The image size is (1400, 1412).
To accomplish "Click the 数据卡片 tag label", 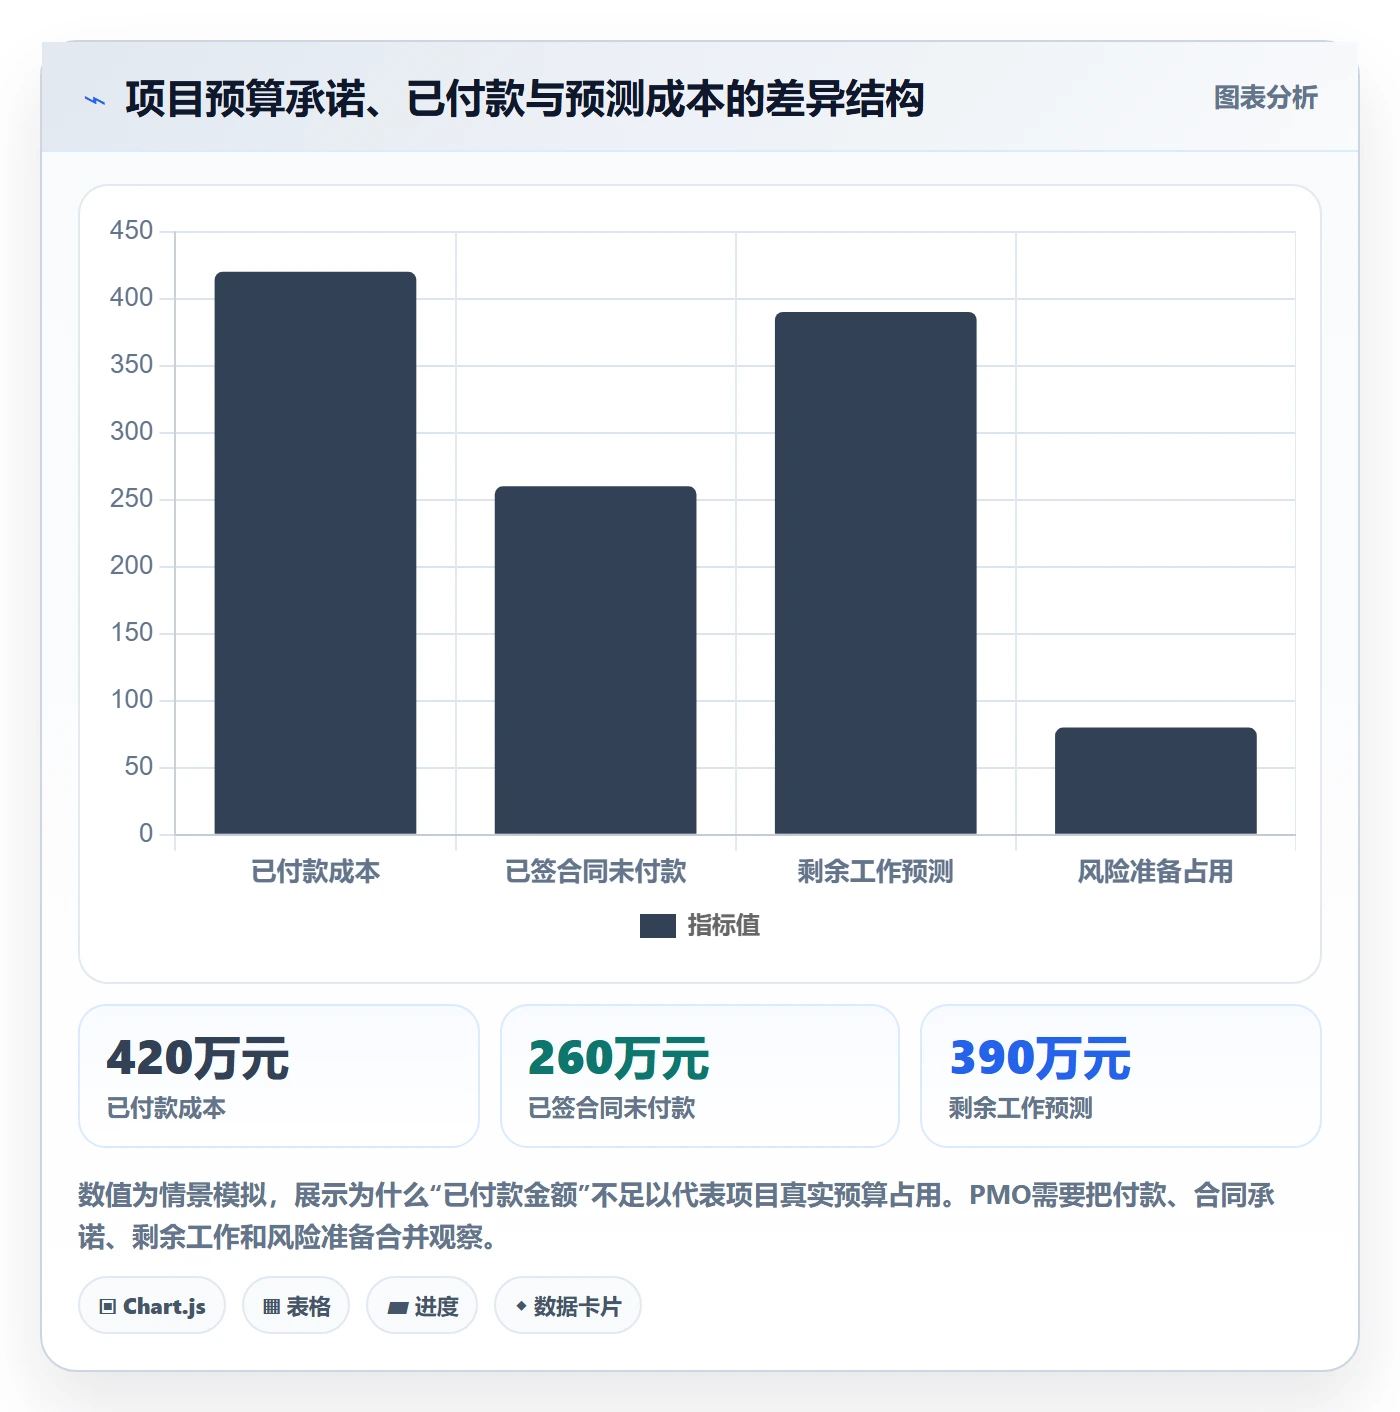I will pos(577,1307).
